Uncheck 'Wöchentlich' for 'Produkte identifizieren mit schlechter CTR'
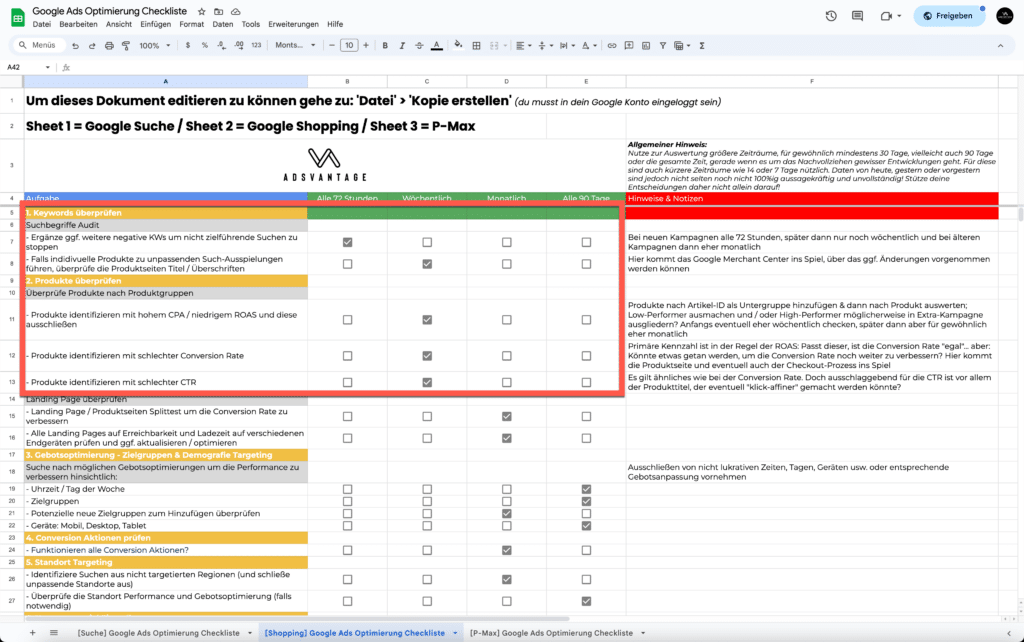The image size is (1024, 642). coord(427,382)
